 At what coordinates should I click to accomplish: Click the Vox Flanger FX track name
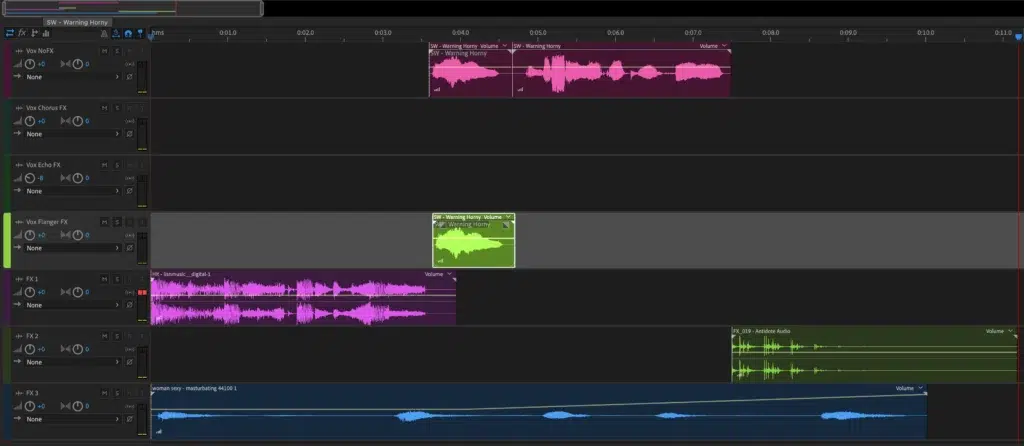point(47,222)
